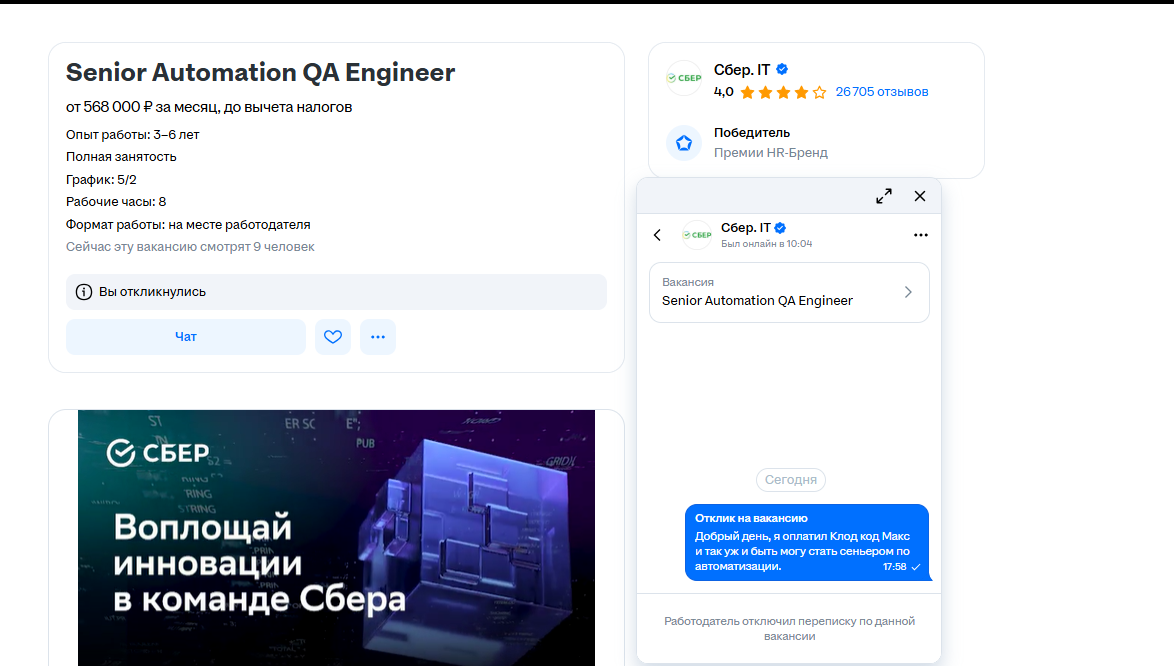Click Формат работы: на месте работодателя line
Viewport: 1174px width, 666px height.
(x=188, y=224)
